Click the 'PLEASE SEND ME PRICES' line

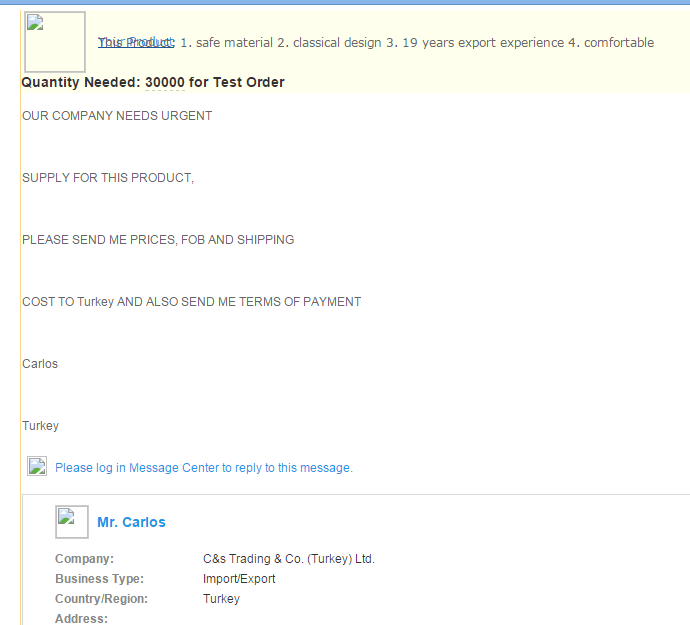point(158,240)
